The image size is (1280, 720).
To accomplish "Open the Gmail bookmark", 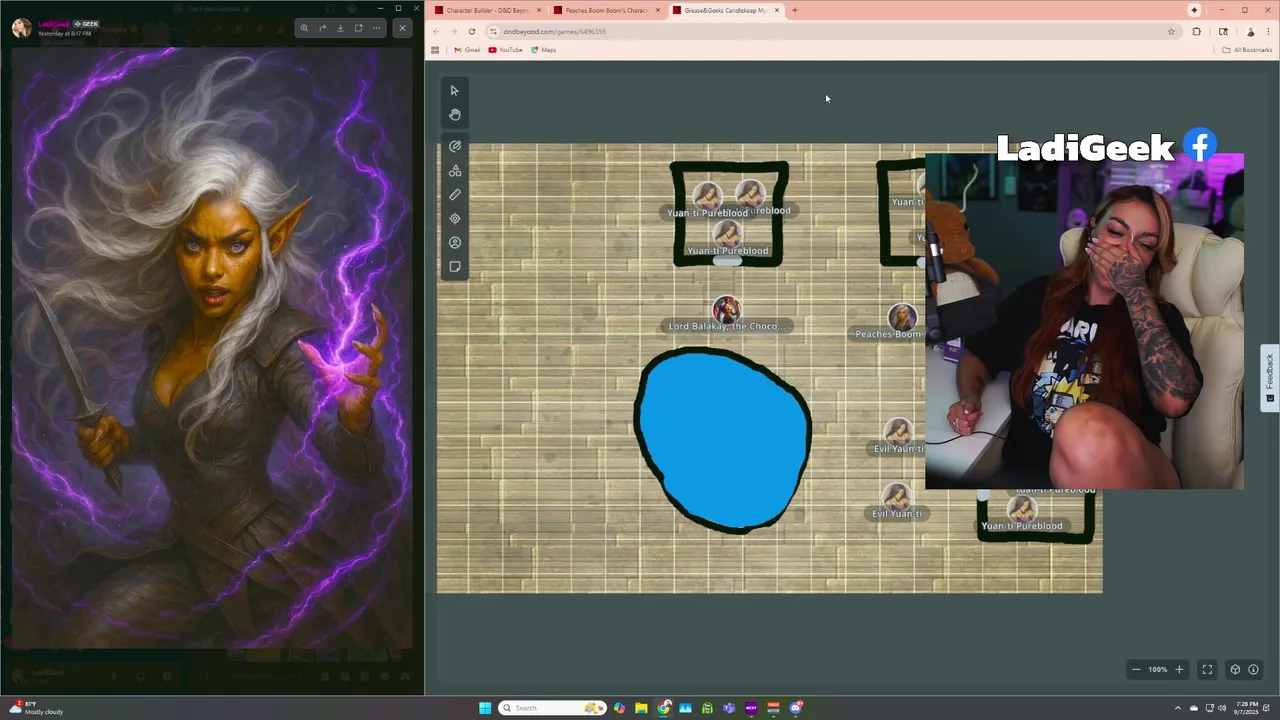I will tap(467, 50).
